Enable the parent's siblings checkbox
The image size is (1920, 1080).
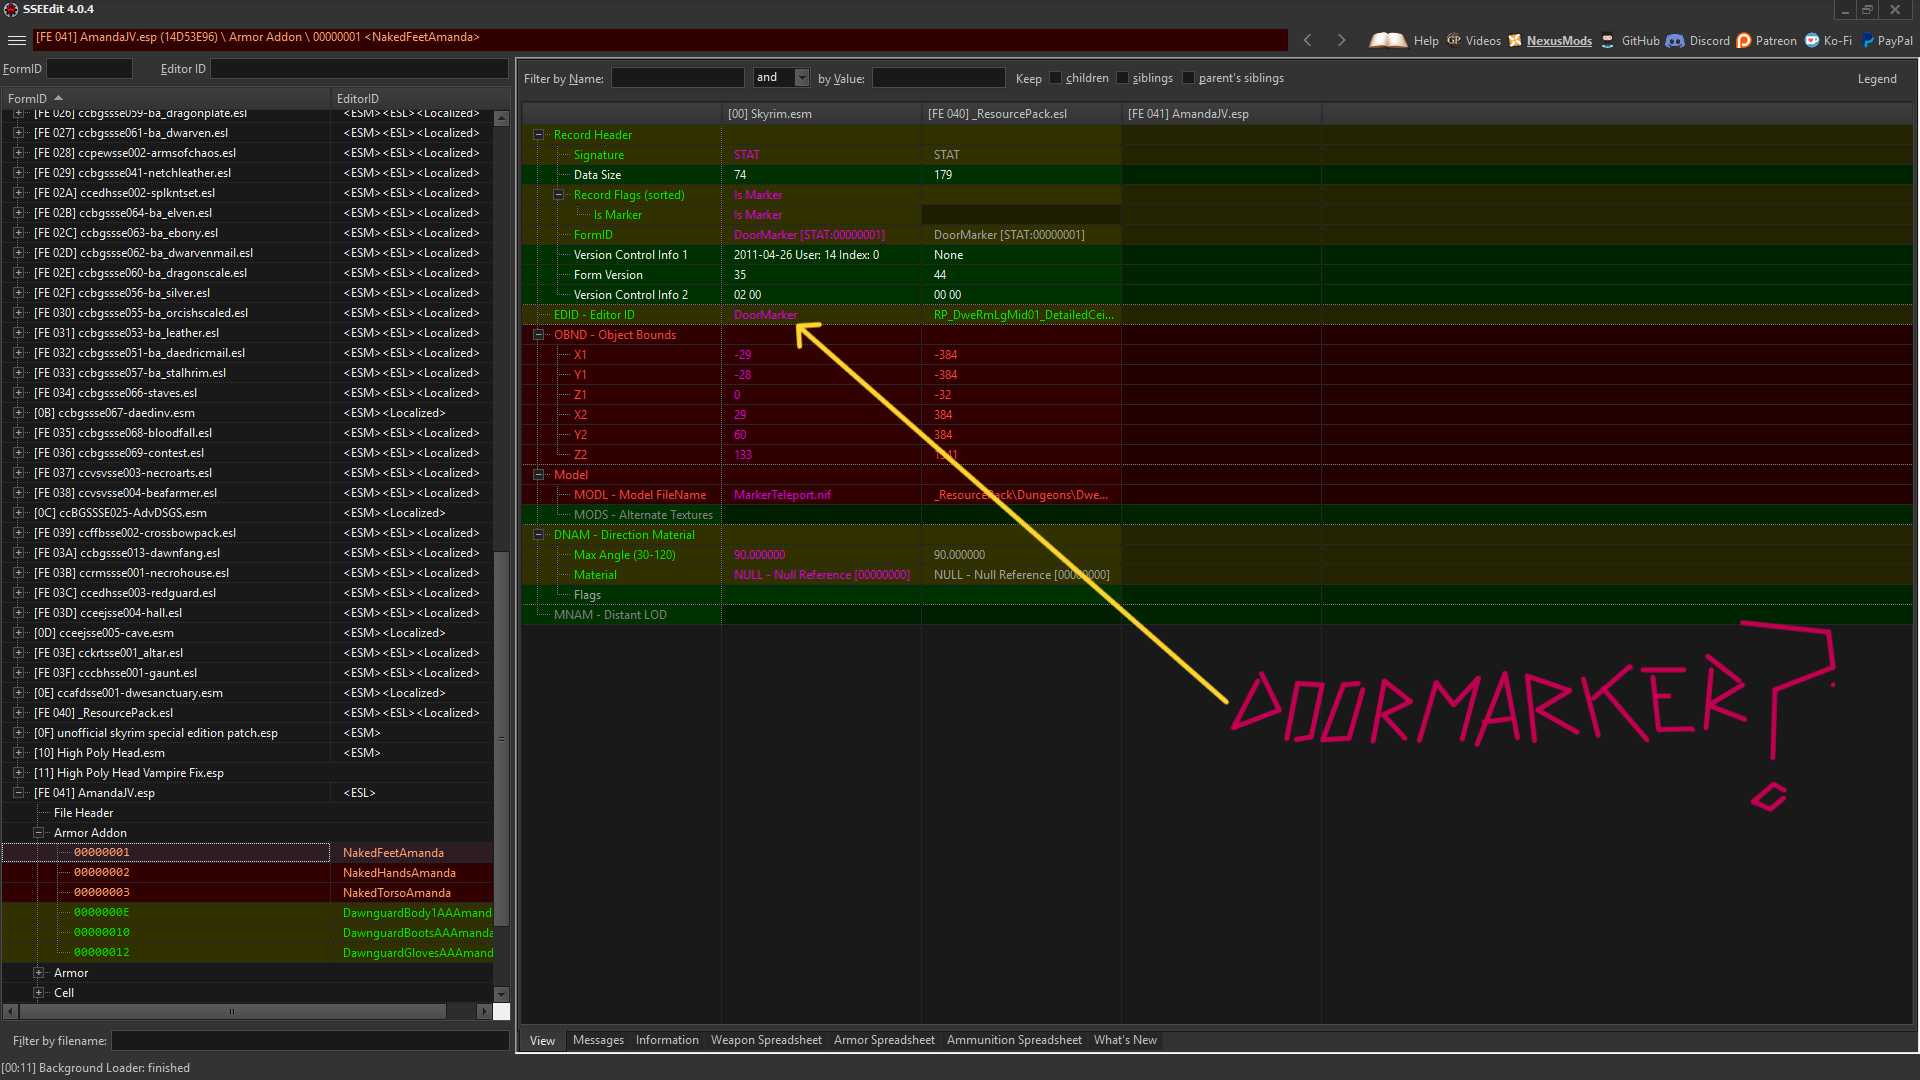(x=1188, y=78)
